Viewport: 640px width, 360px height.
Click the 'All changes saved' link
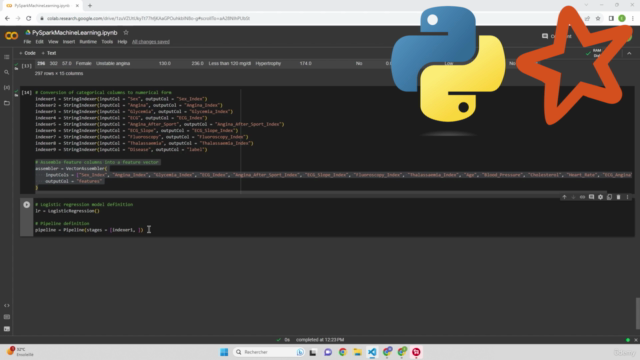tap(151, 42)
